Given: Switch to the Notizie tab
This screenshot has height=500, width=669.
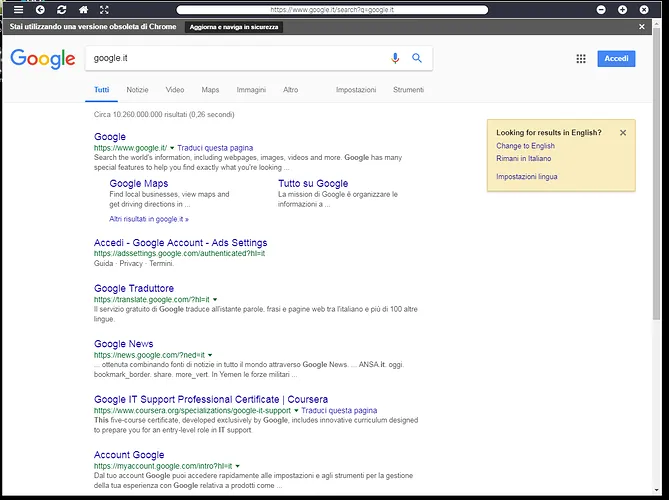Looking at the screenshot, I should [x=137, y=90].
